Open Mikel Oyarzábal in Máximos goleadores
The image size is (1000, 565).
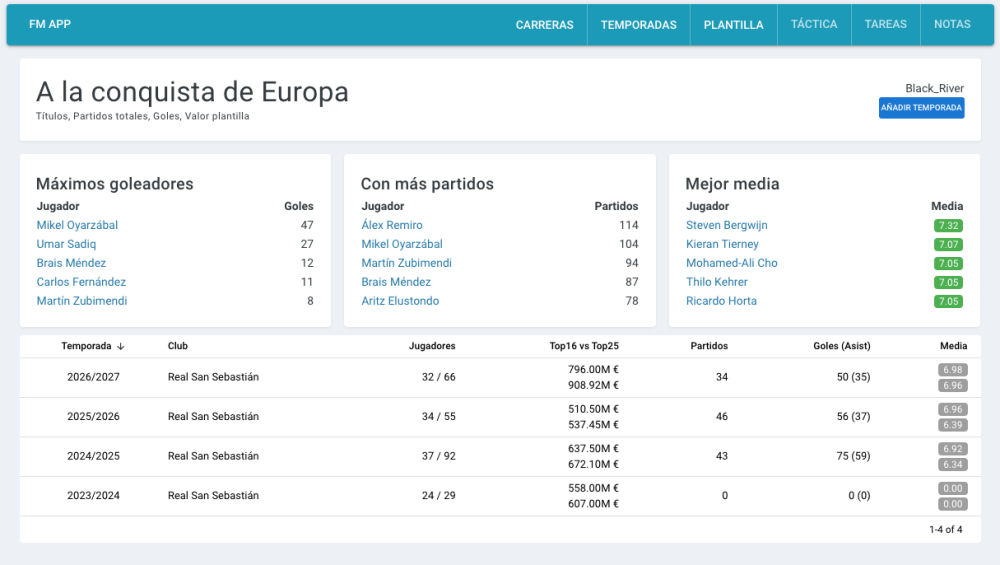pos(77,225)
